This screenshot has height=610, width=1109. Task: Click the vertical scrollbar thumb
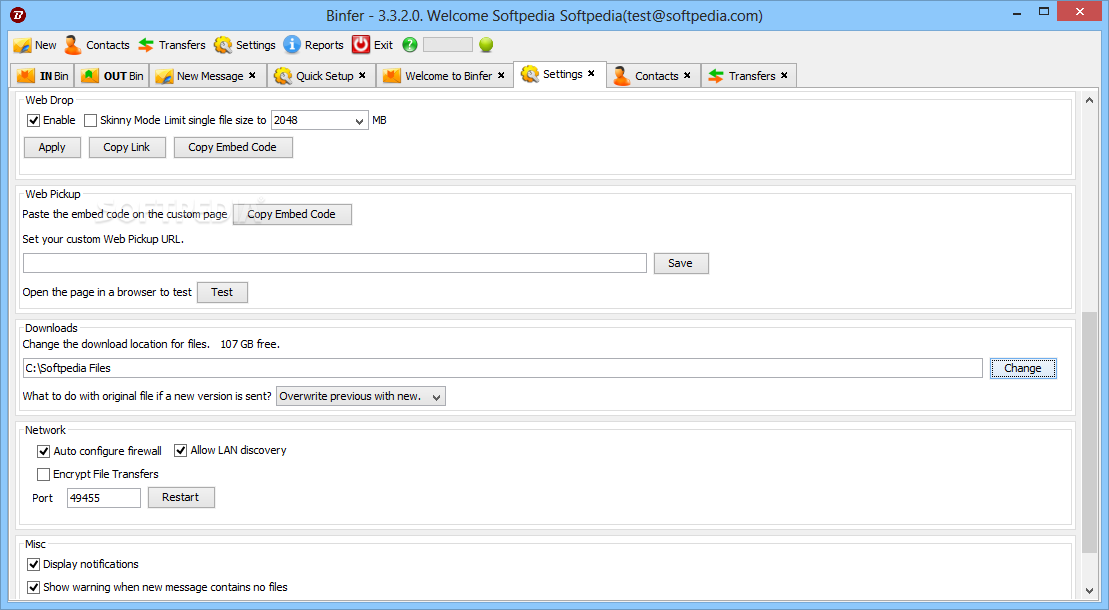tap(1089, 433)
